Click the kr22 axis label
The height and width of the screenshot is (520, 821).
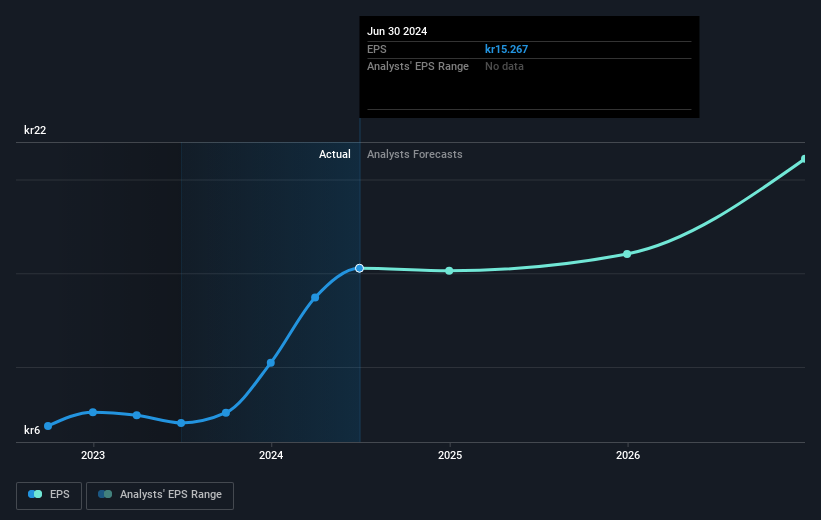click(35, 130)
